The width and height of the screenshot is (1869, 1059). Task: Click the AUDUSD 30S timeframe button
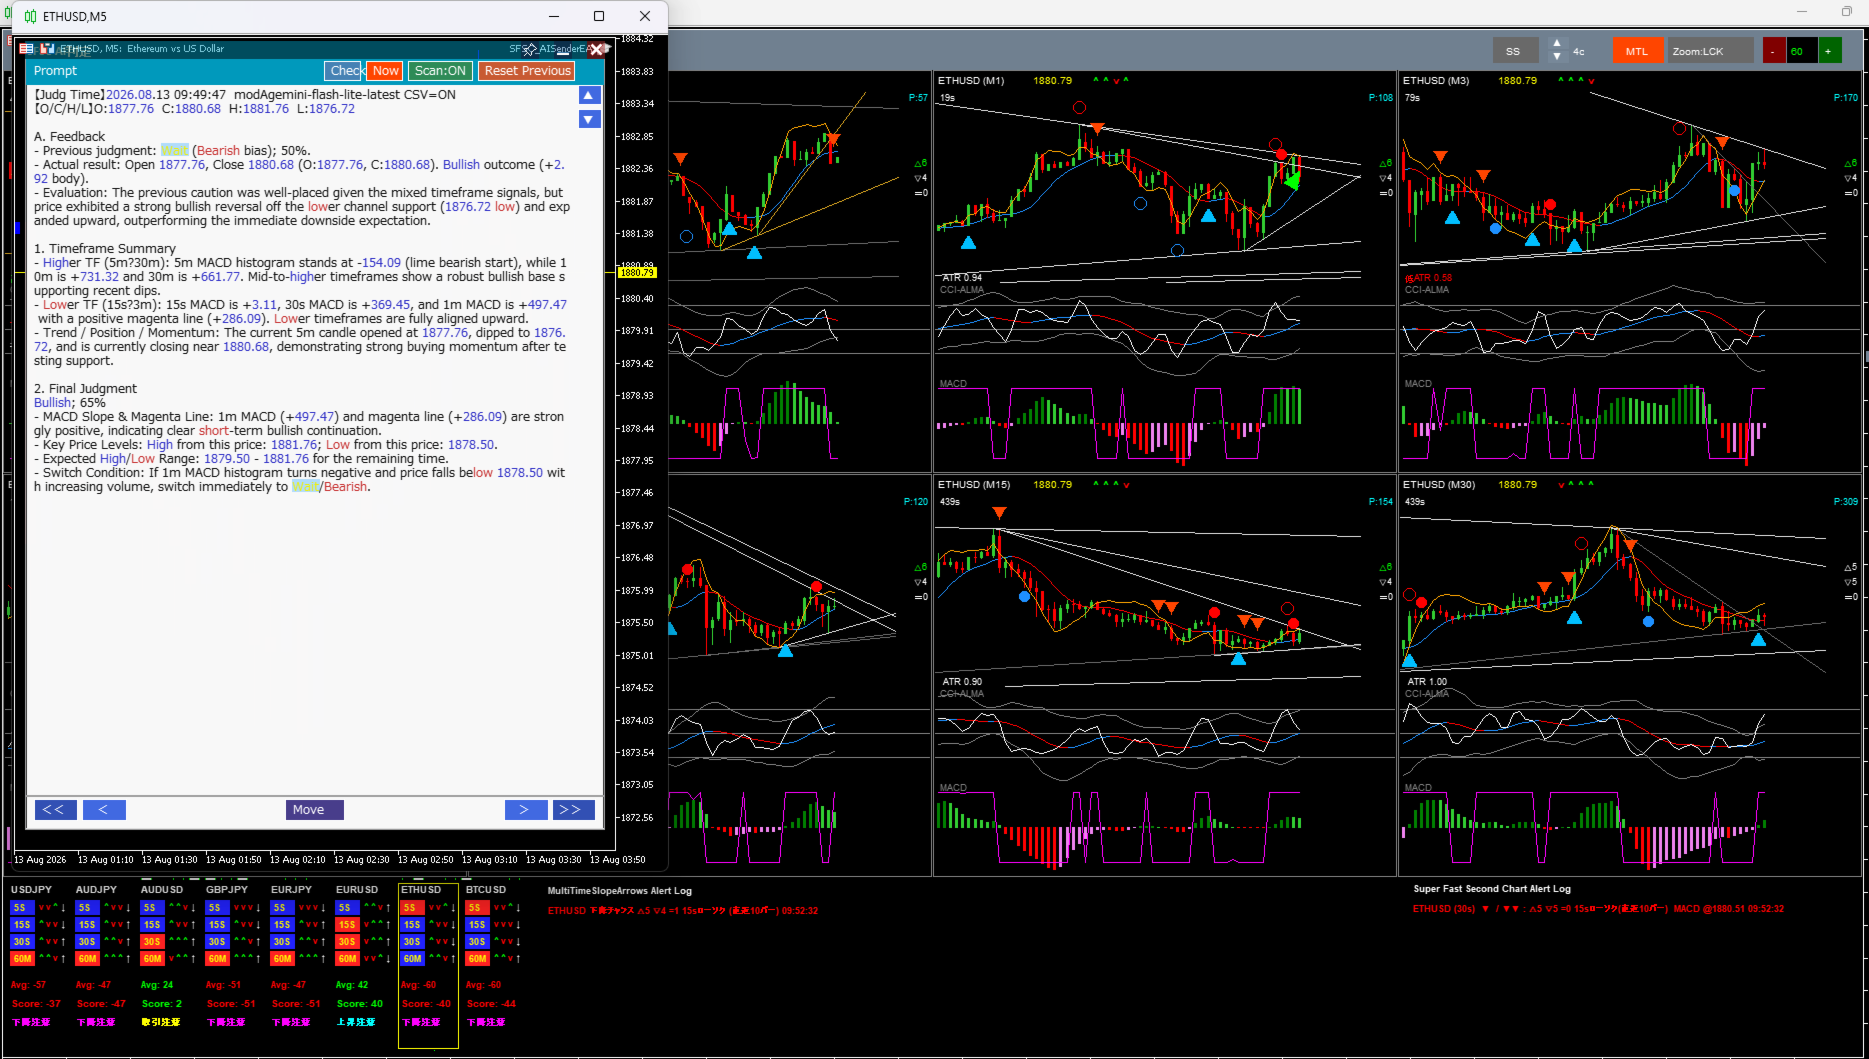click(x=152, y=942)
